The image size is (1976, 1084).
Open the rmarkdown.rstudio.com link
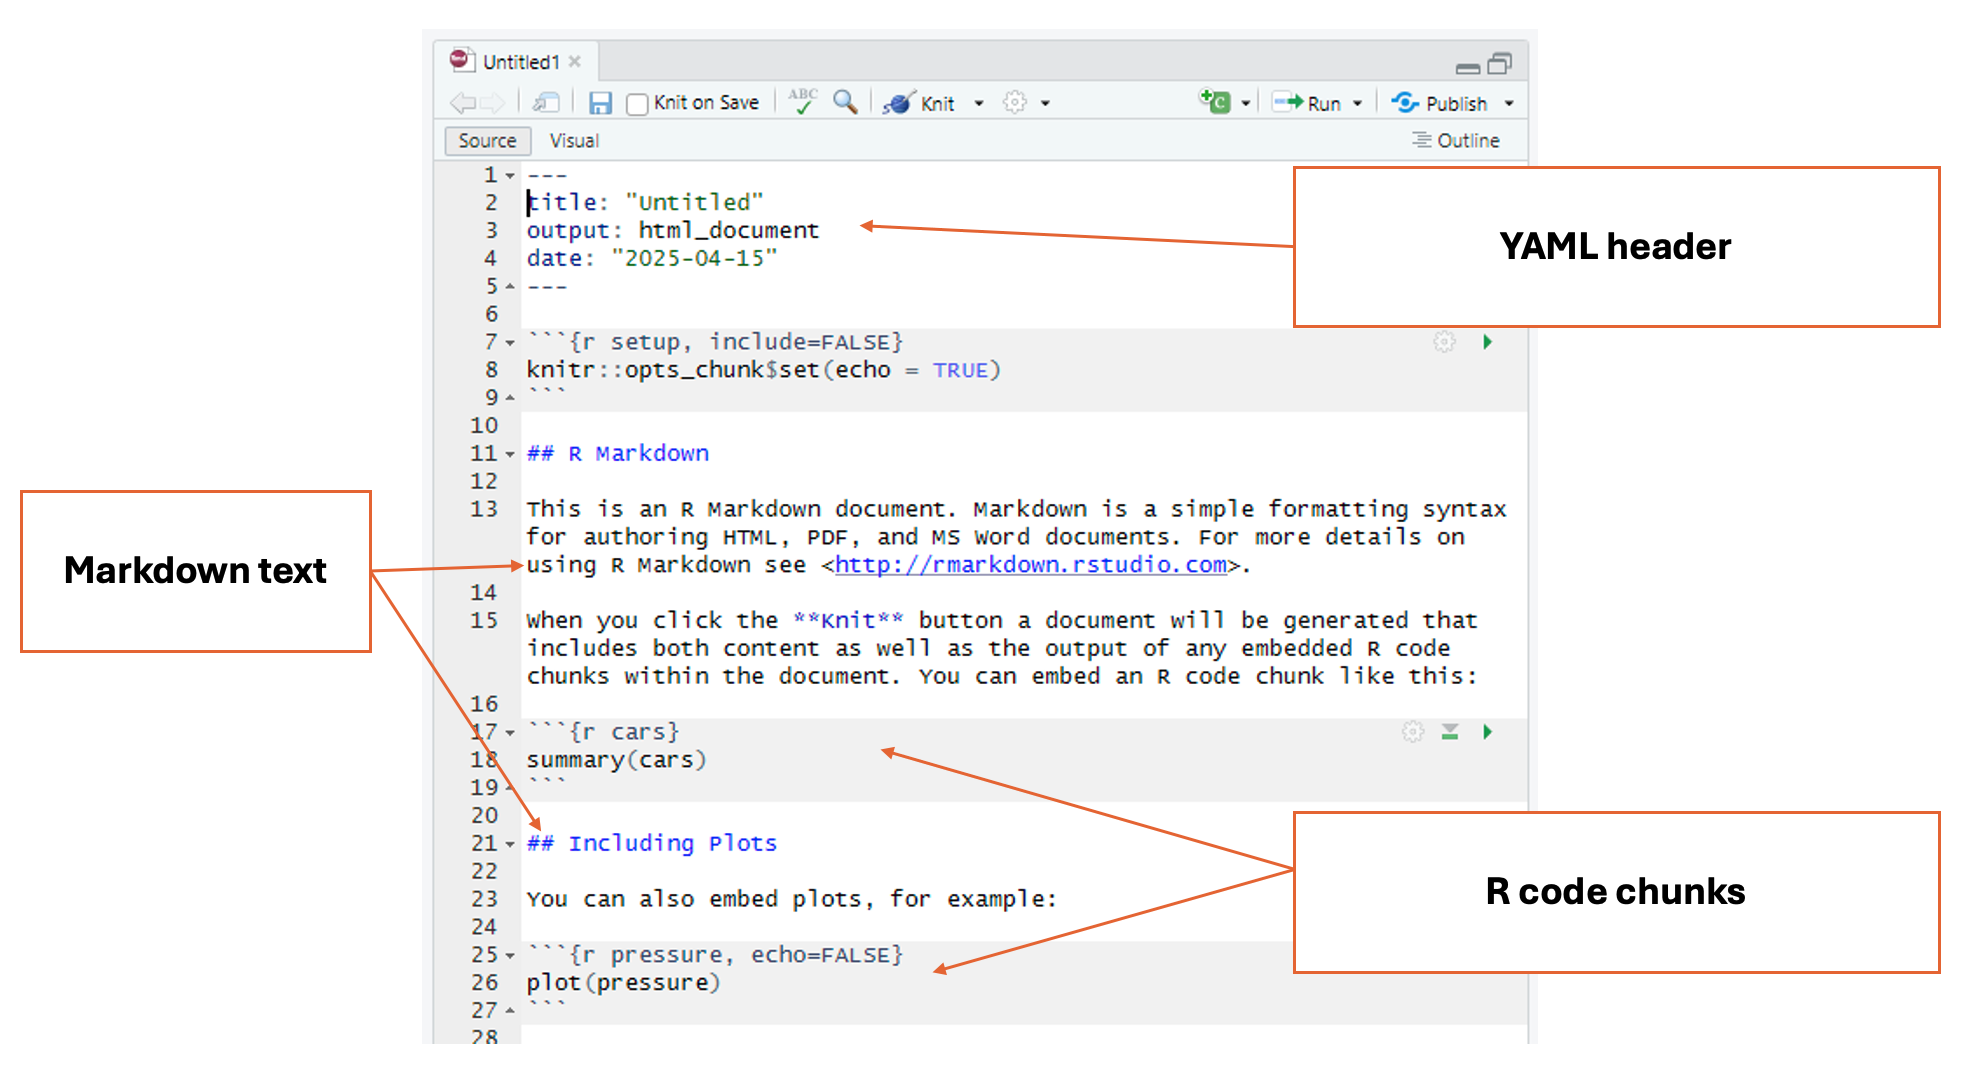(x=1031, y=565)
